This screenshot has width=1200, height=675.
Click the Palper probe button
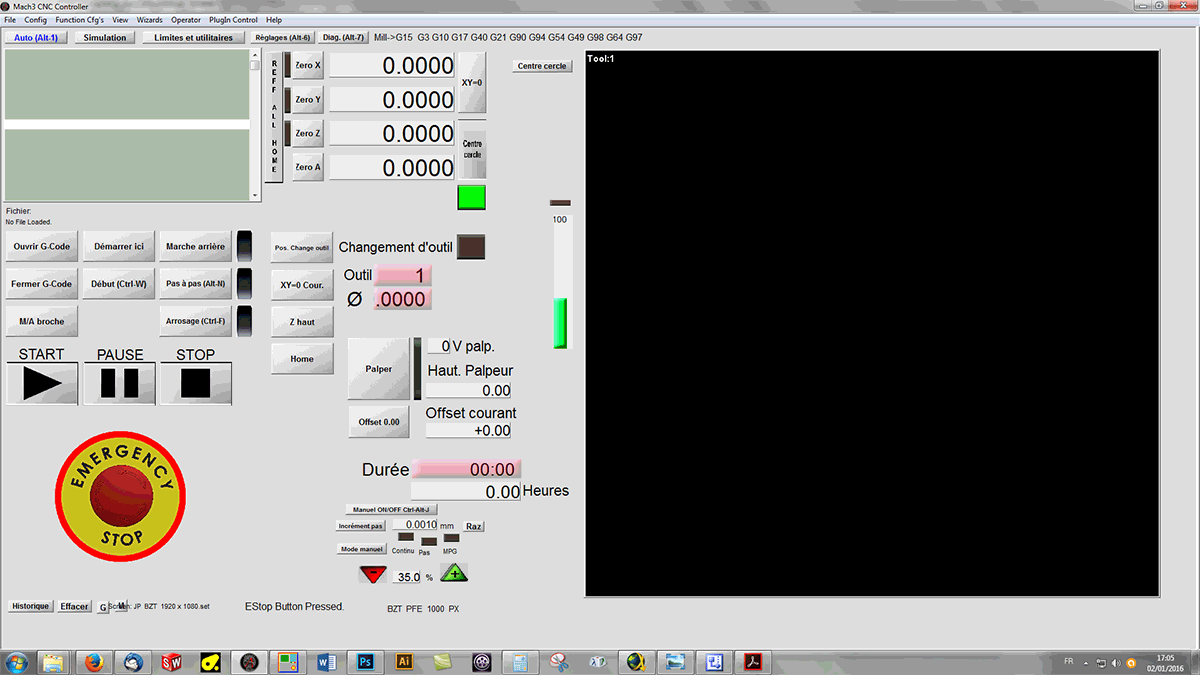click(379, 369)
